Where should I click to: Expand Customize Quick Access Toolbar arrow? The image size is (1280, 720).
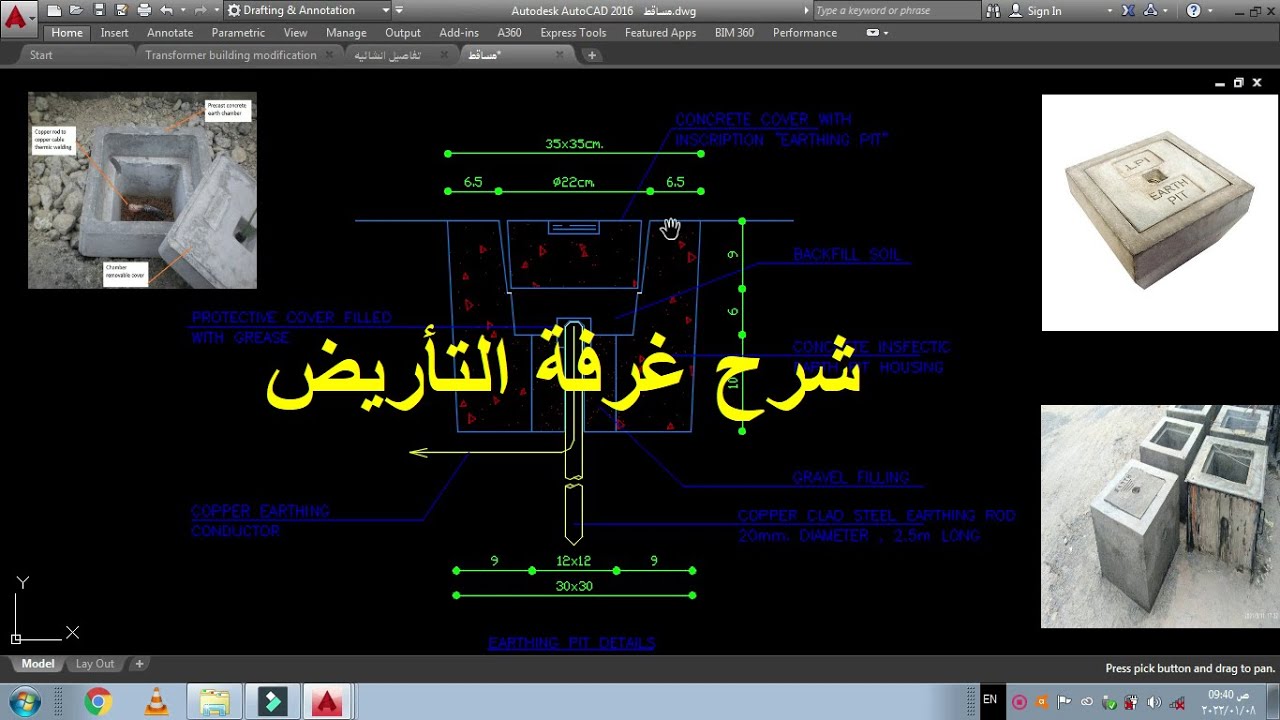[400, 10]
